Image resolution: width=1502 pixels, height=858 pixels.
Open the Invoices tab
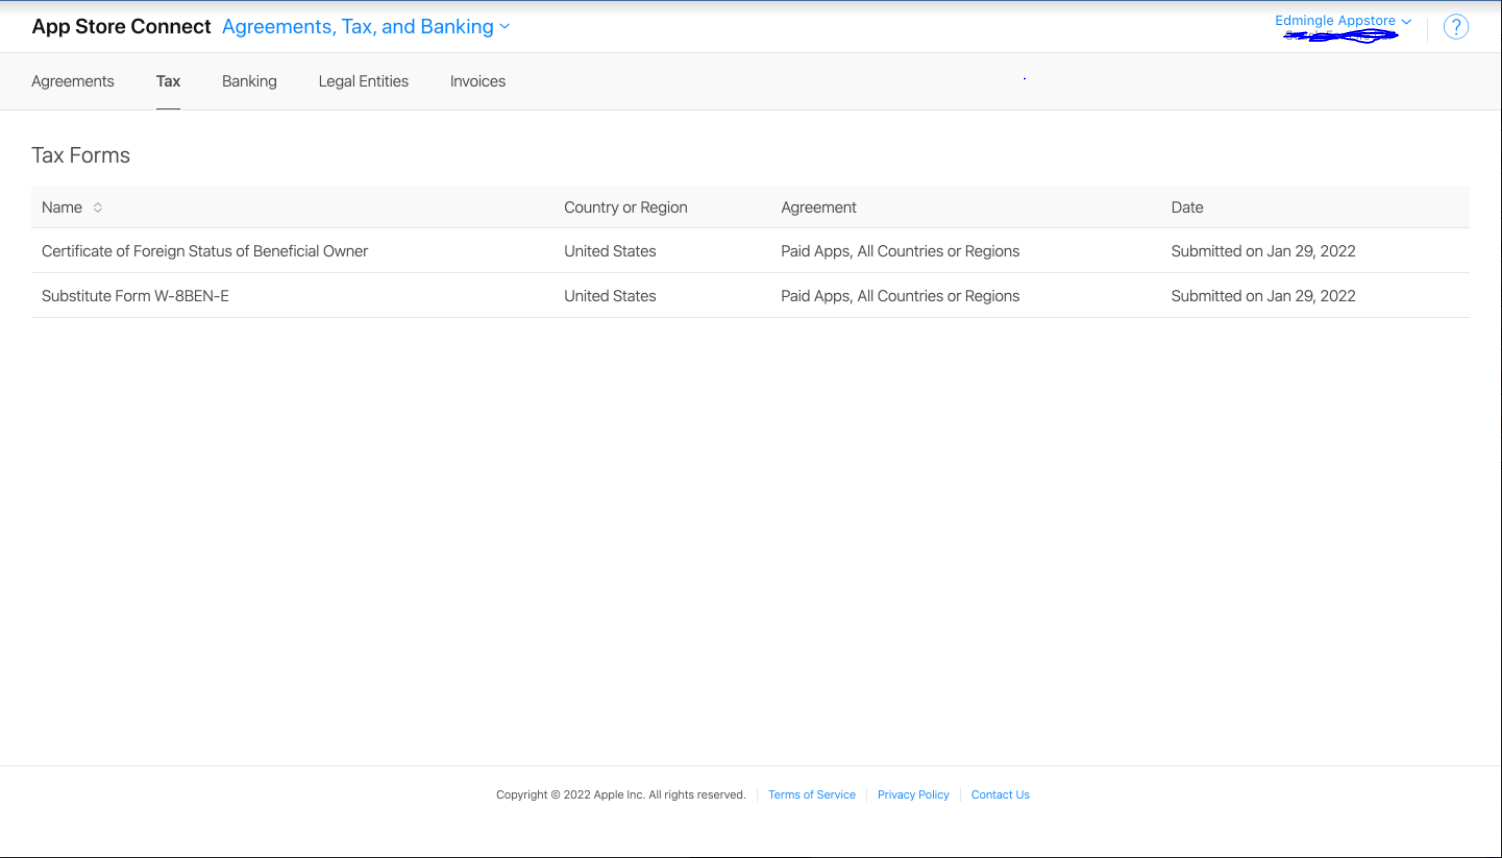pyautogui.click(x=477, y=82)
